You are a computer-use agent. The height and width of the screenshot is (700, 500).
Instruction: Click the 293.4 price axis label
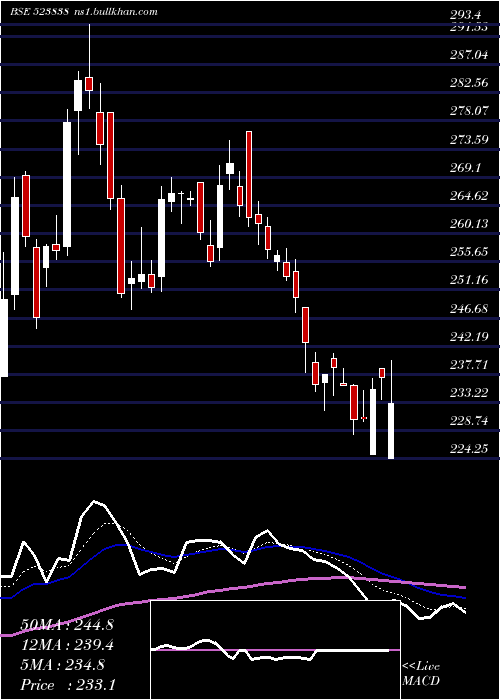tap(465, 16)
